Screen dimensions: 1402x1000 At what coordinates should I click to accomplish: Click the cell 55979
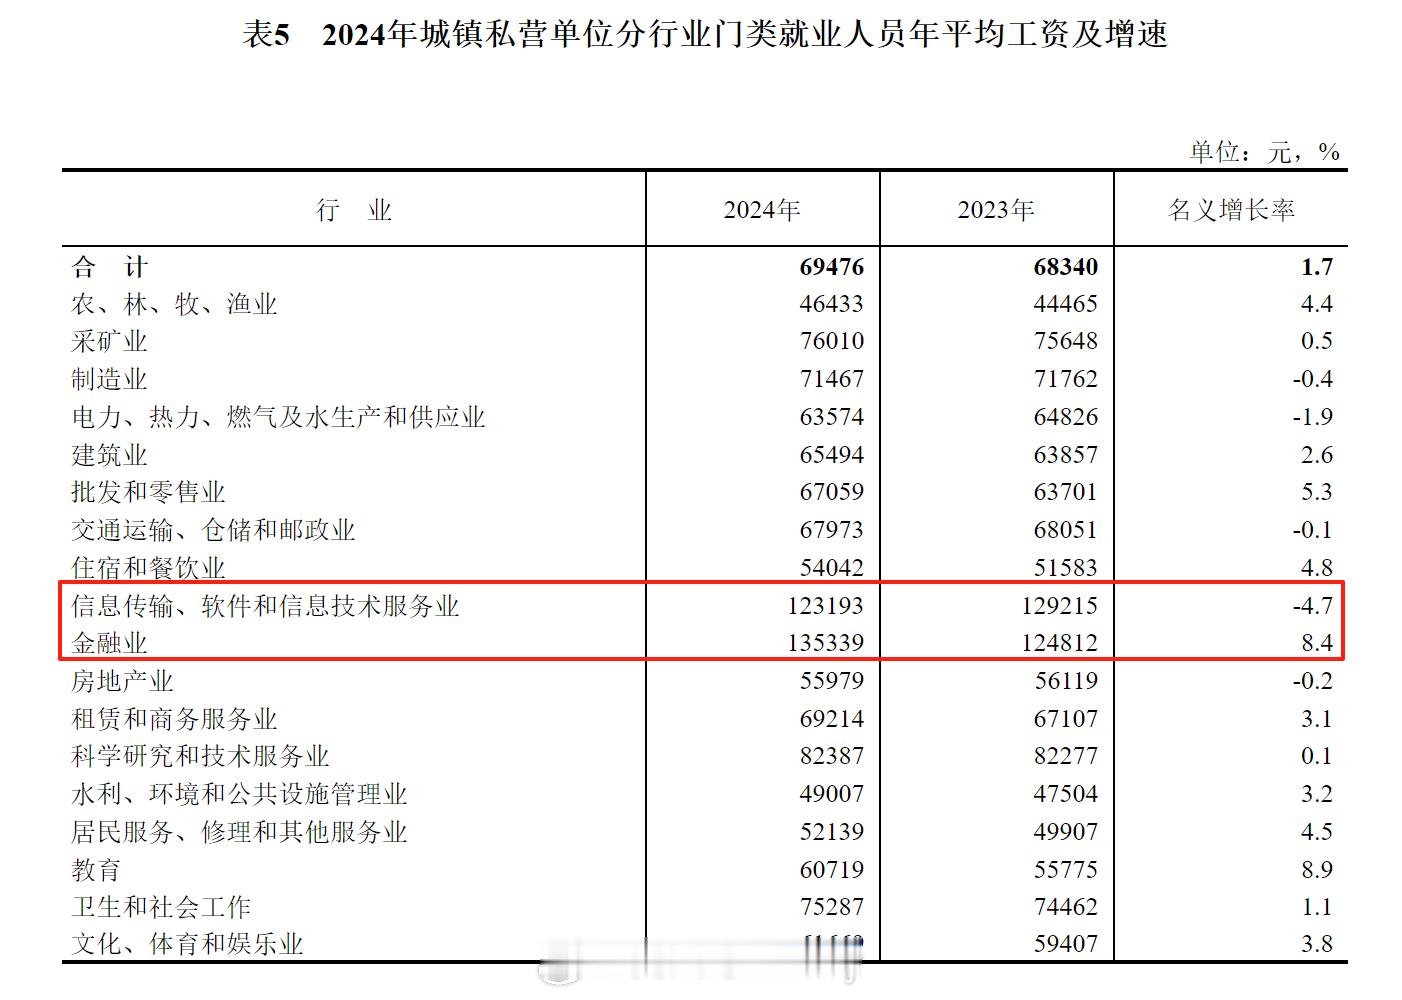coord(832,681)
